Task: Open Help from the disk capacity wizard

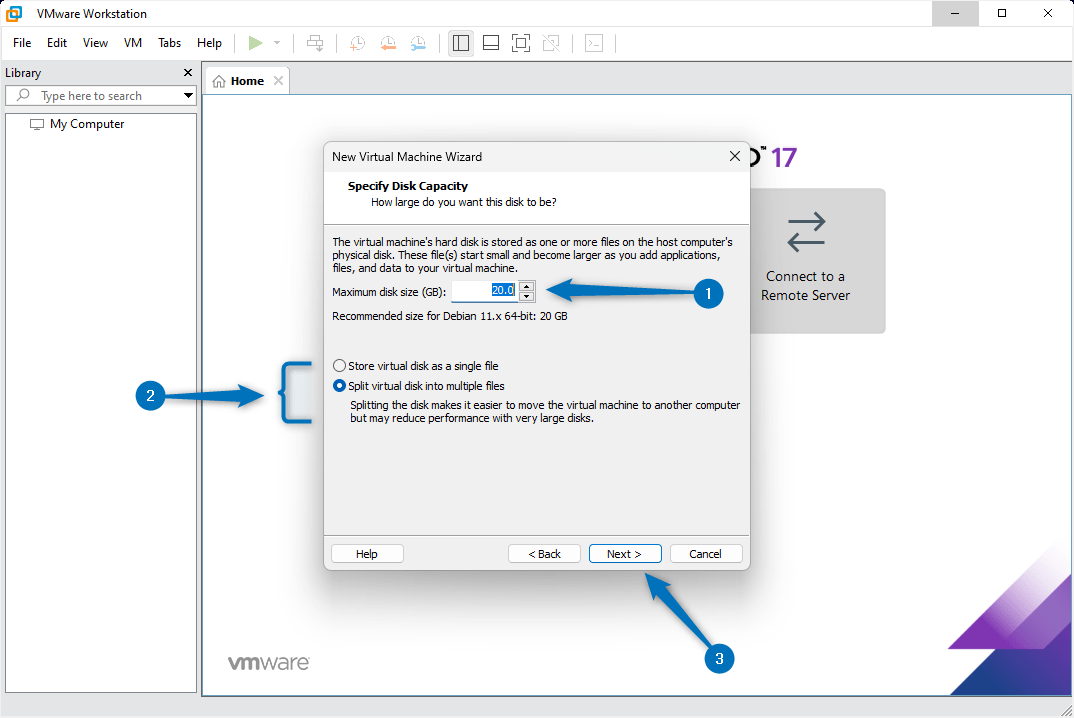Action: (367, 553)
